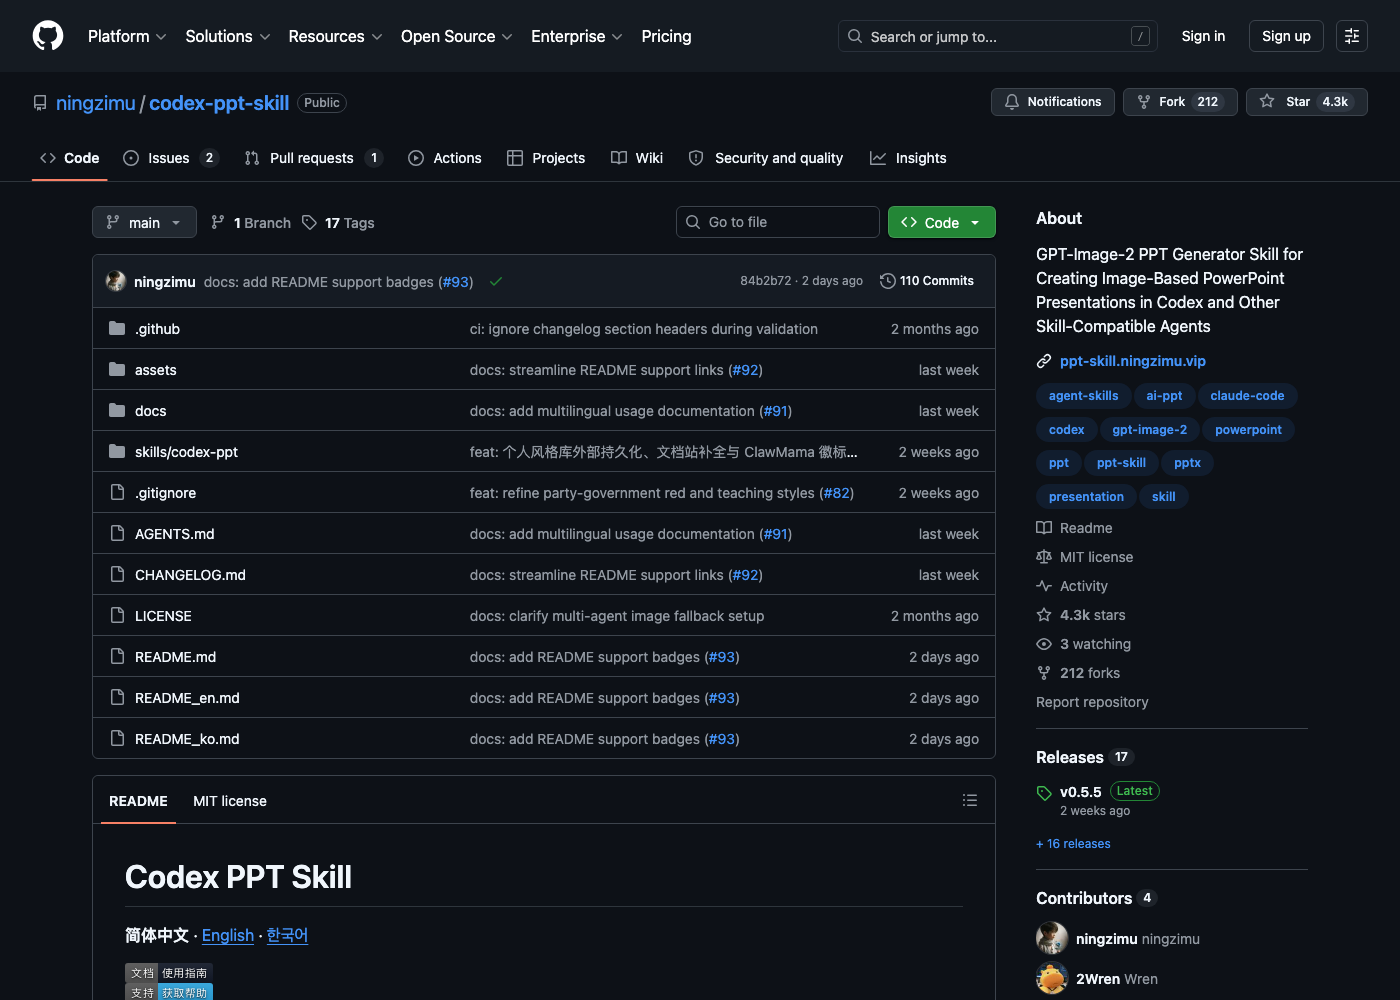Open the Korean README language link
The width and height of the screenshot is (1400, 1000).
[x=287, y=935]
